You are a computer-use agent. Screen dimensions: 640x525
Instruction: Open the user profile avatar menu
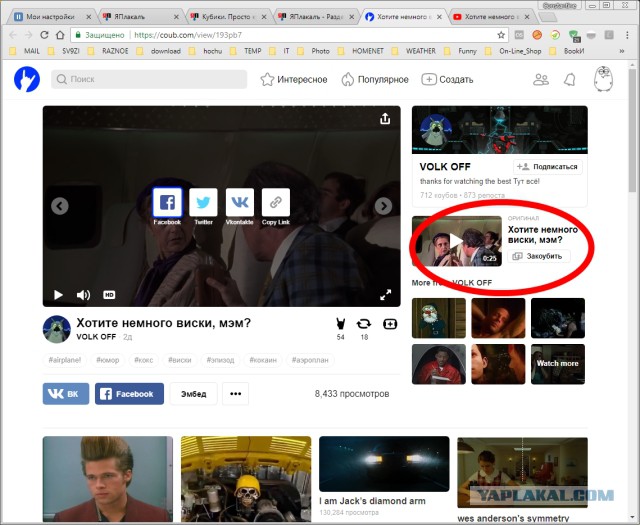click(603, 79)
